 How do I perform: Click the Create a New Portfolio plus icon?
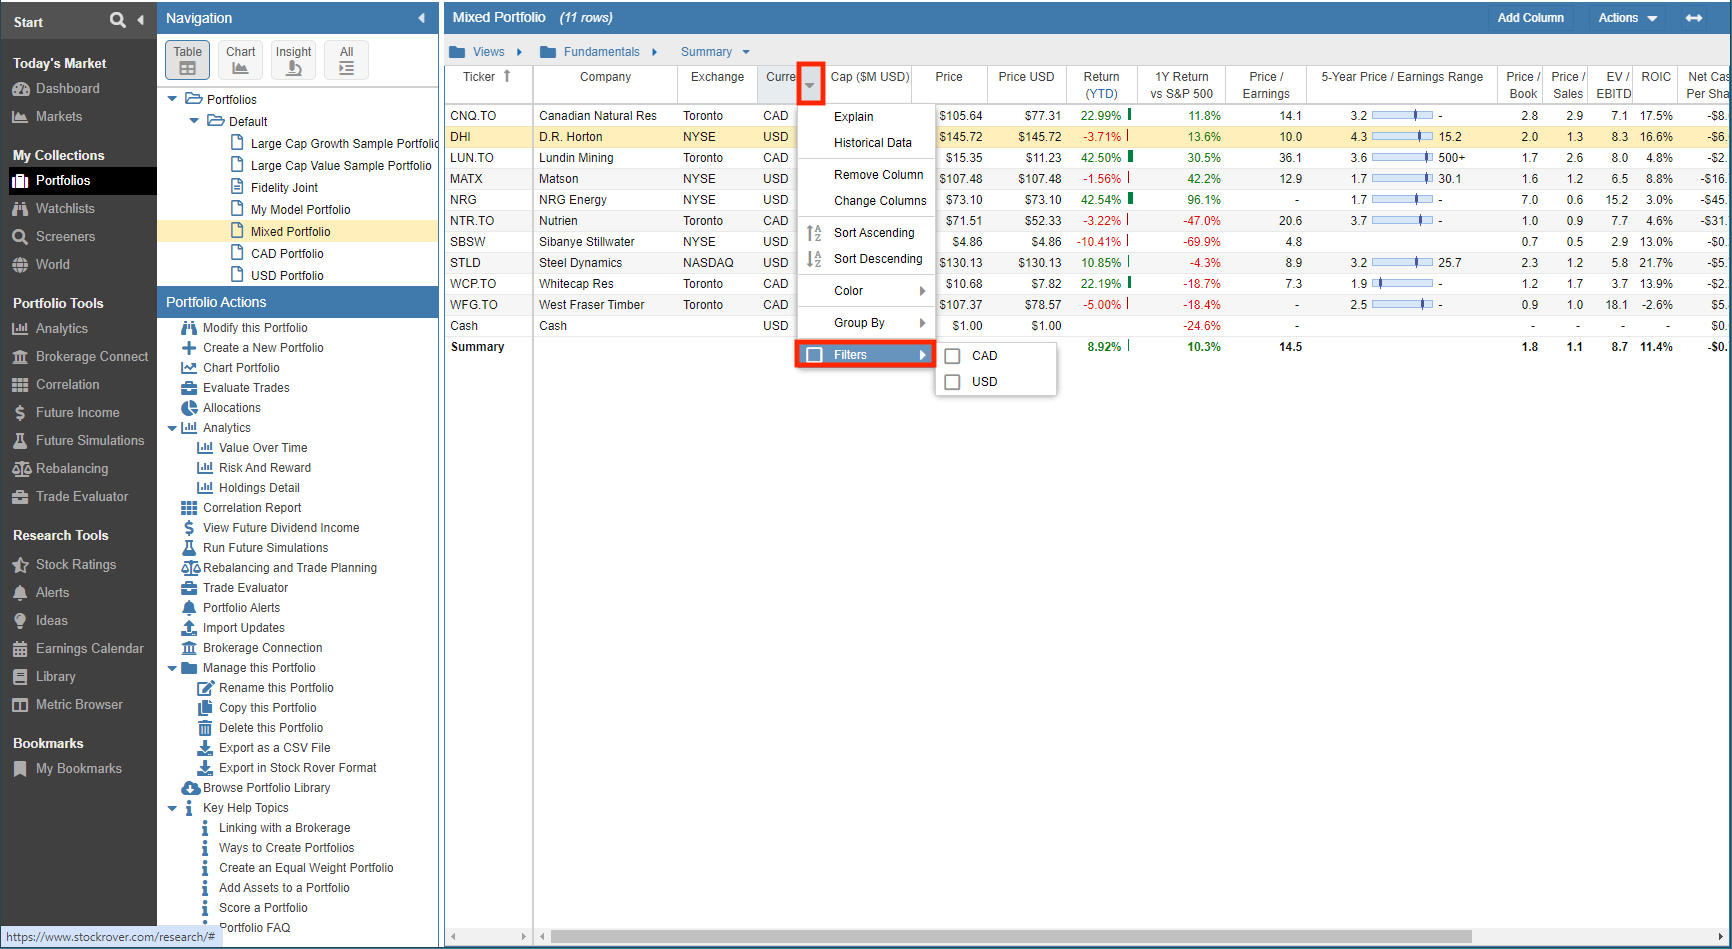189,348
